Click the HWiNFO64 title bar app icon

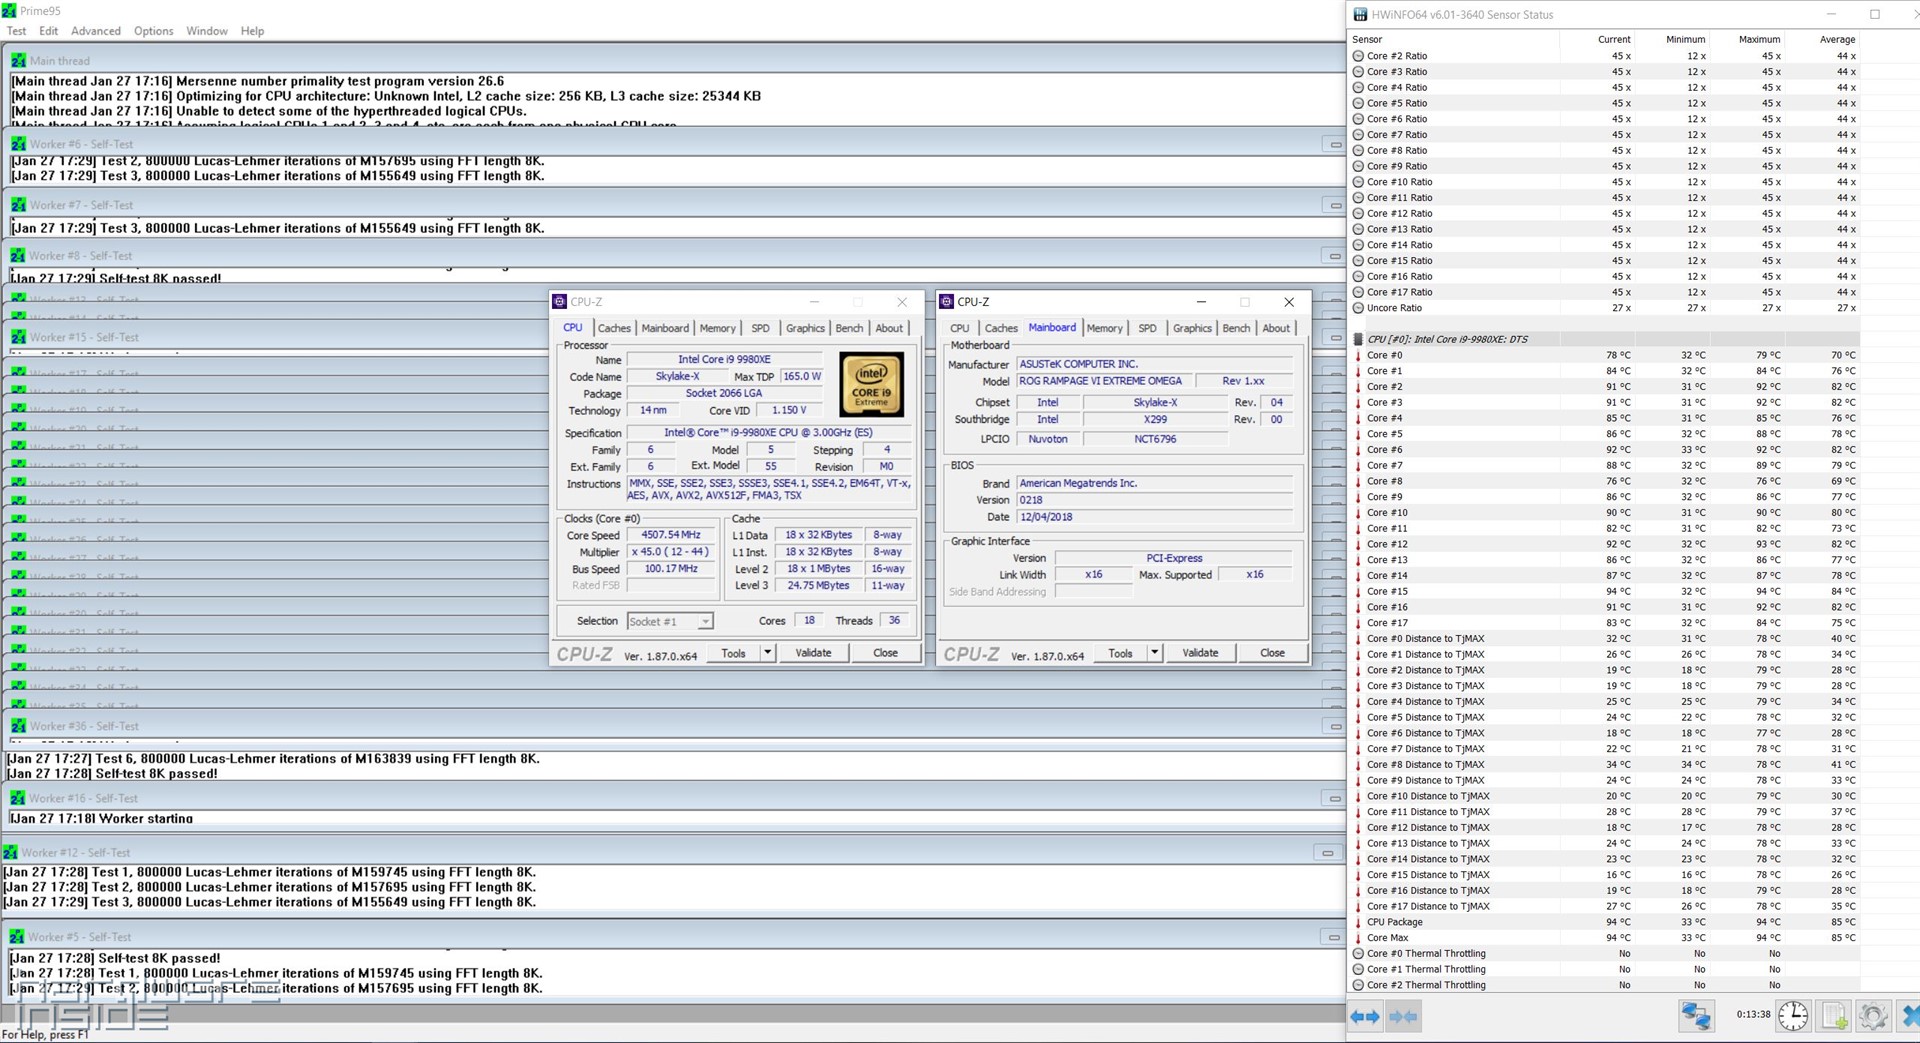[1360, 15]
